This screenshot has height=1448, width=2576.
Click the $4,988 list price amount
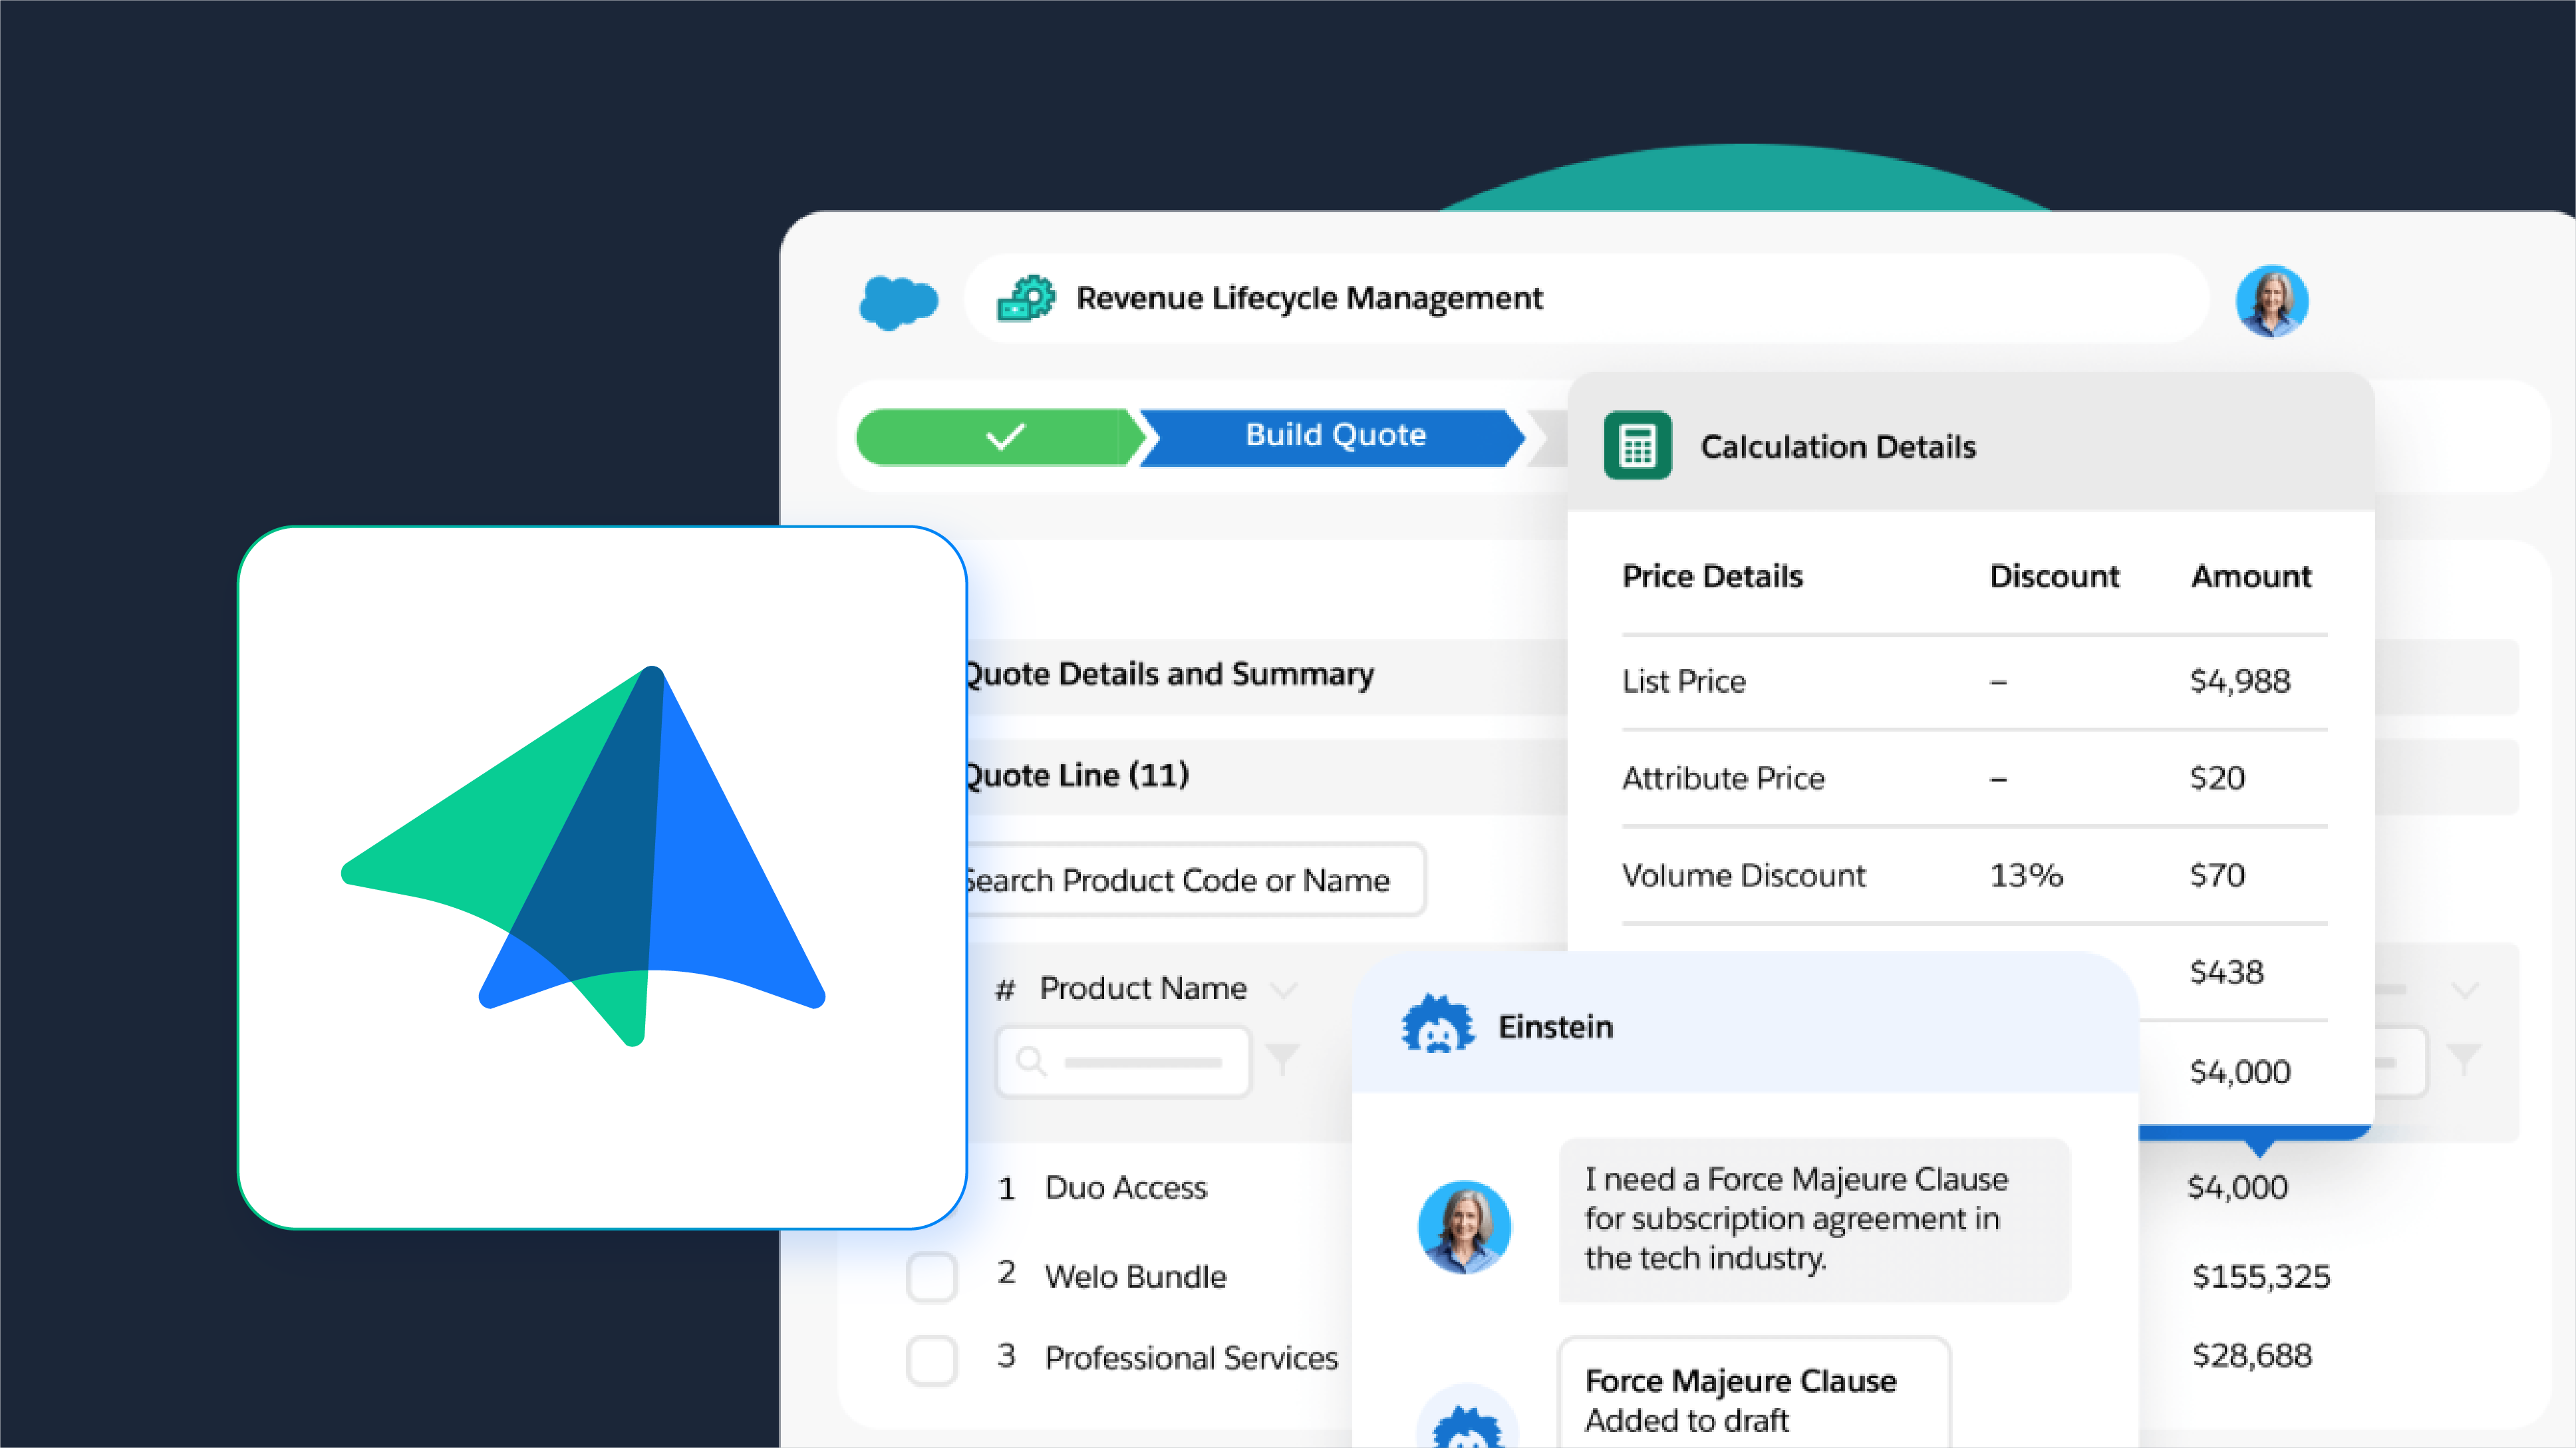[x=2240, y=681]
